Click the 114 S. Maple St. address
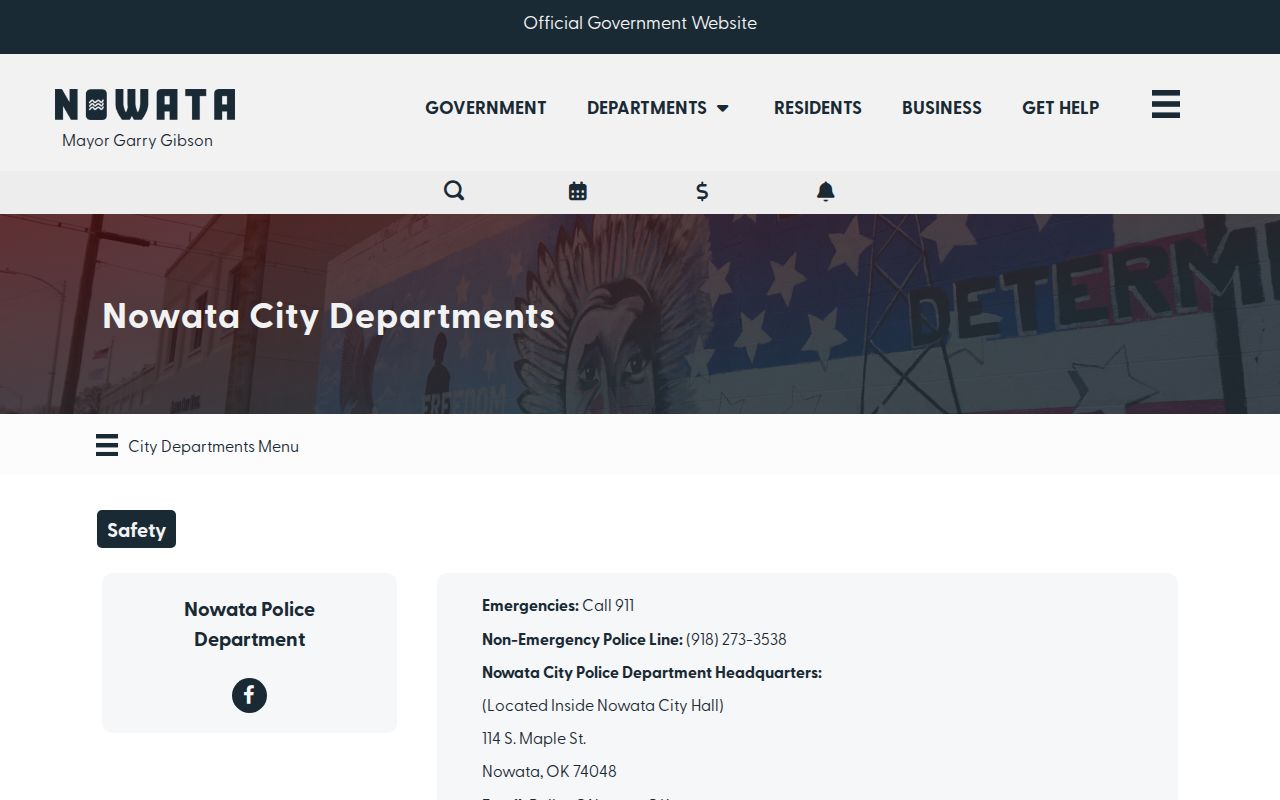This screenshot has height=800, width=1280. click(534, 739)
